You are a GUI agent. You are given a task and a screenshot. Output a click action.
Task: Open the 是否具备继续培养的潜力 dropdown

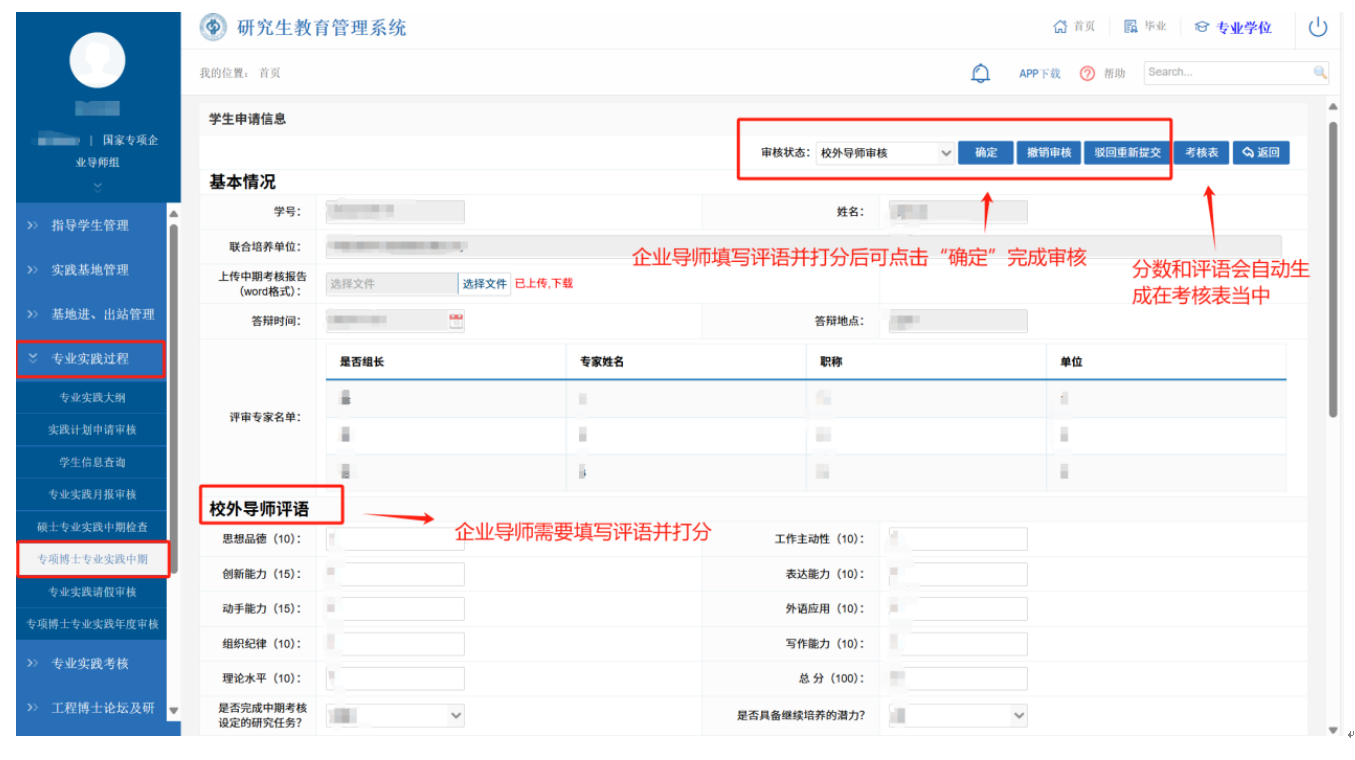pyautogui.click(x=957, y=715)
